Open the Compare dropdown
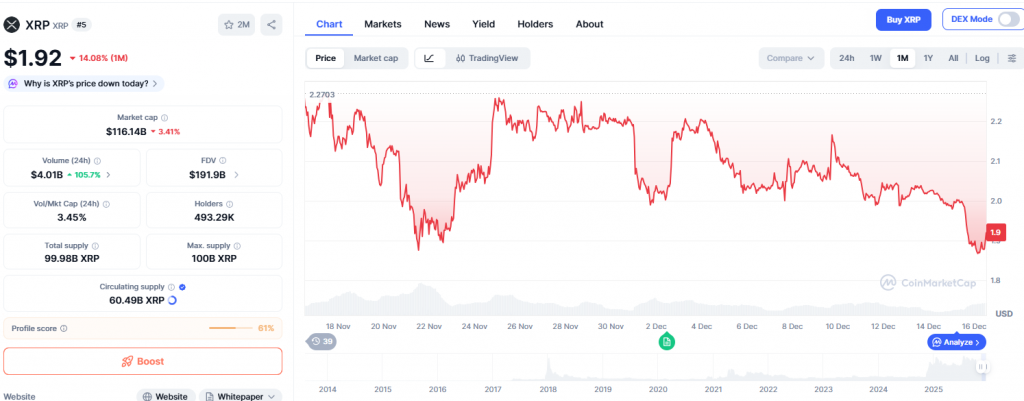The image size is (1024, 401). click(791, 58)
